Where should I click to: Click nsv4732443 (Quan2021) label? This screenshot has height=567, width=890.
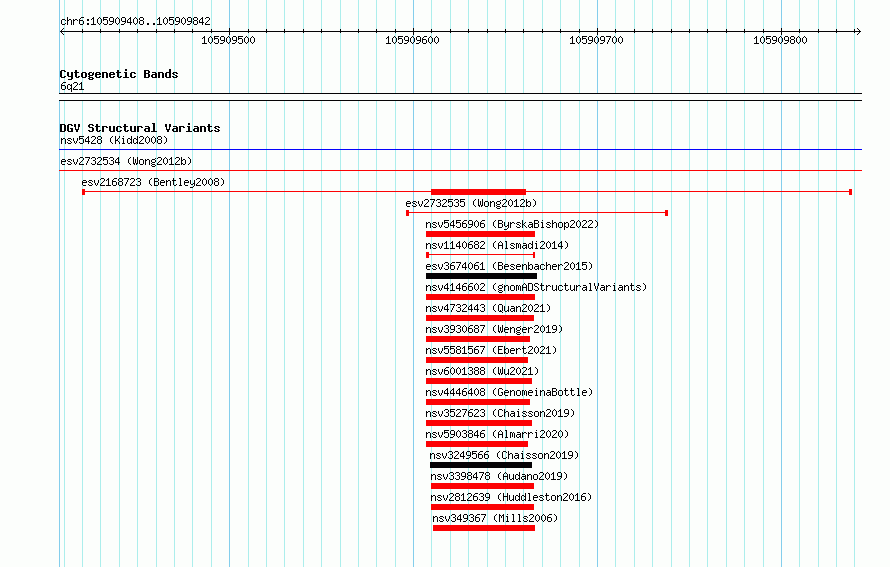(x=488, y=308)
